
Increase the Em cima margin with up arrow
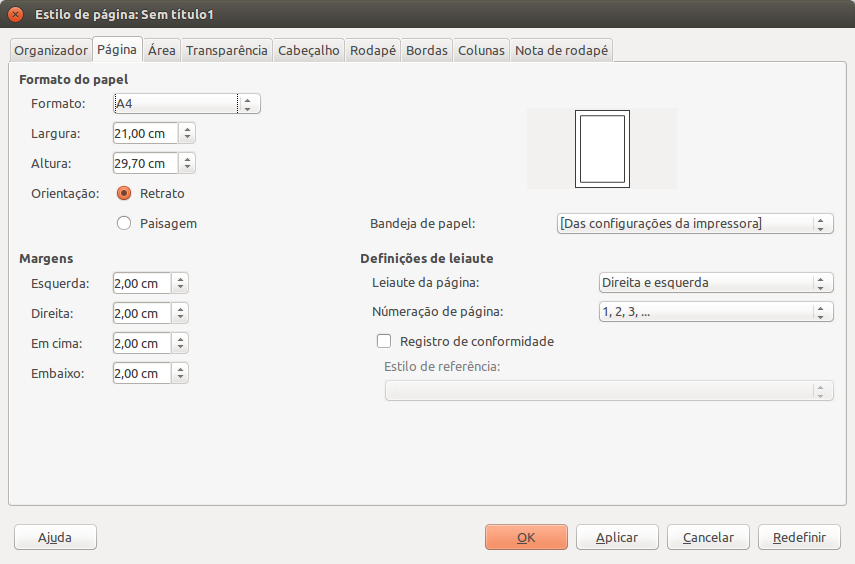[180, 339]
